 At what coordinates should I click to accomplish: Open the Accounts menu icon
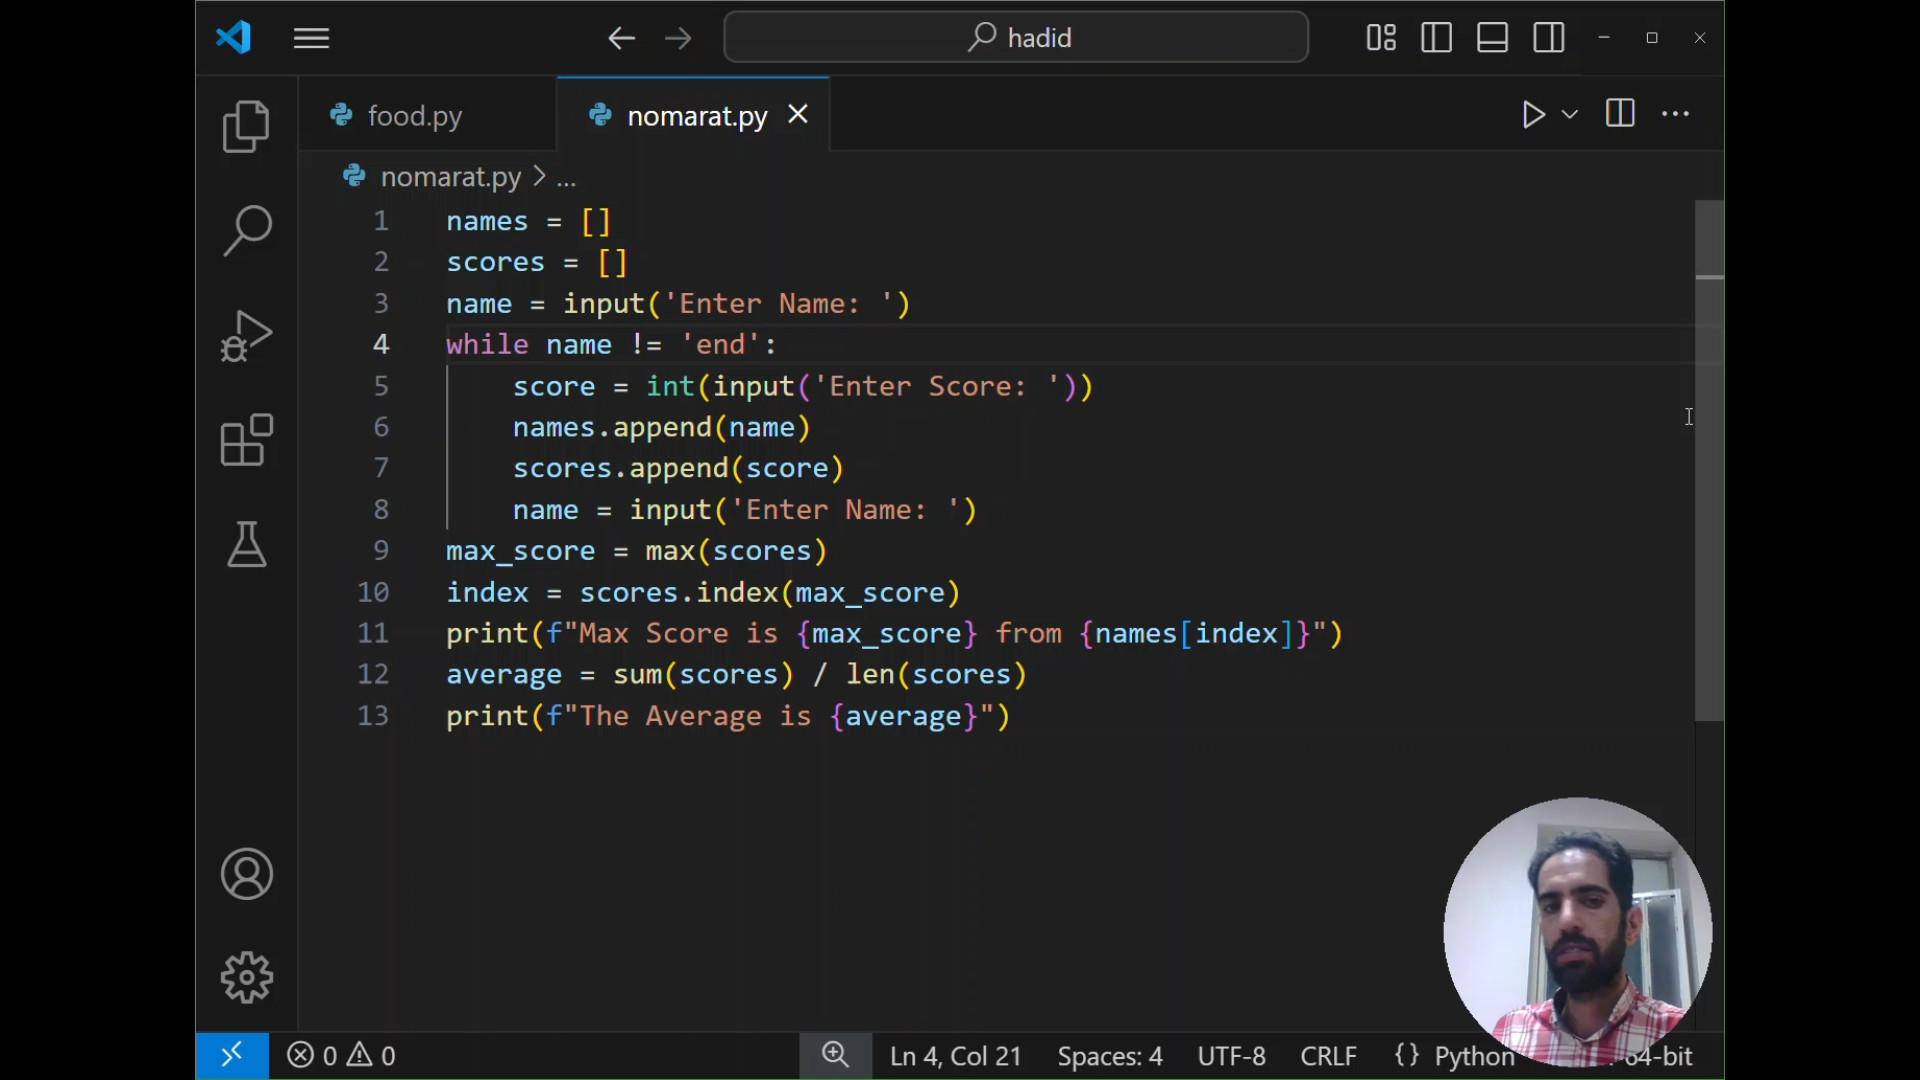click(x=246, y=874)
